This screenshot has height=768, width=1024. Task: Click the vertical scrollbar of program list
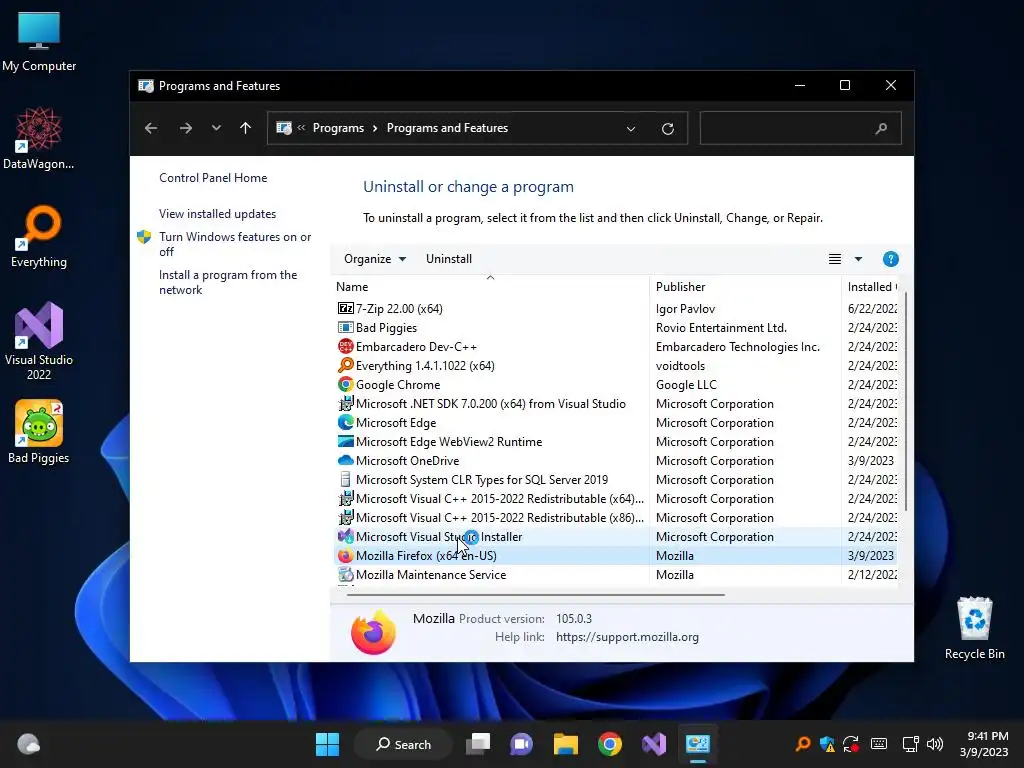point(905,403)
